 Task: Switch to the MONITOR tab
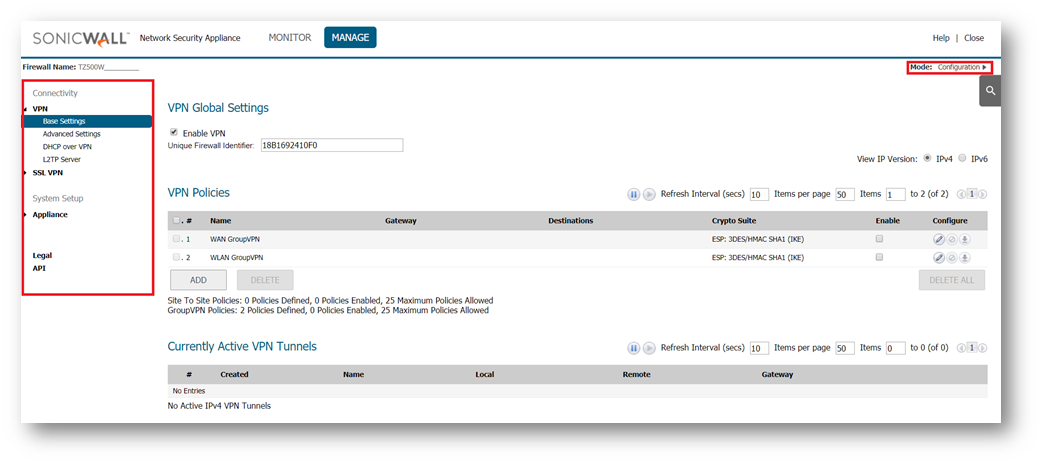[x=290, y=38]
